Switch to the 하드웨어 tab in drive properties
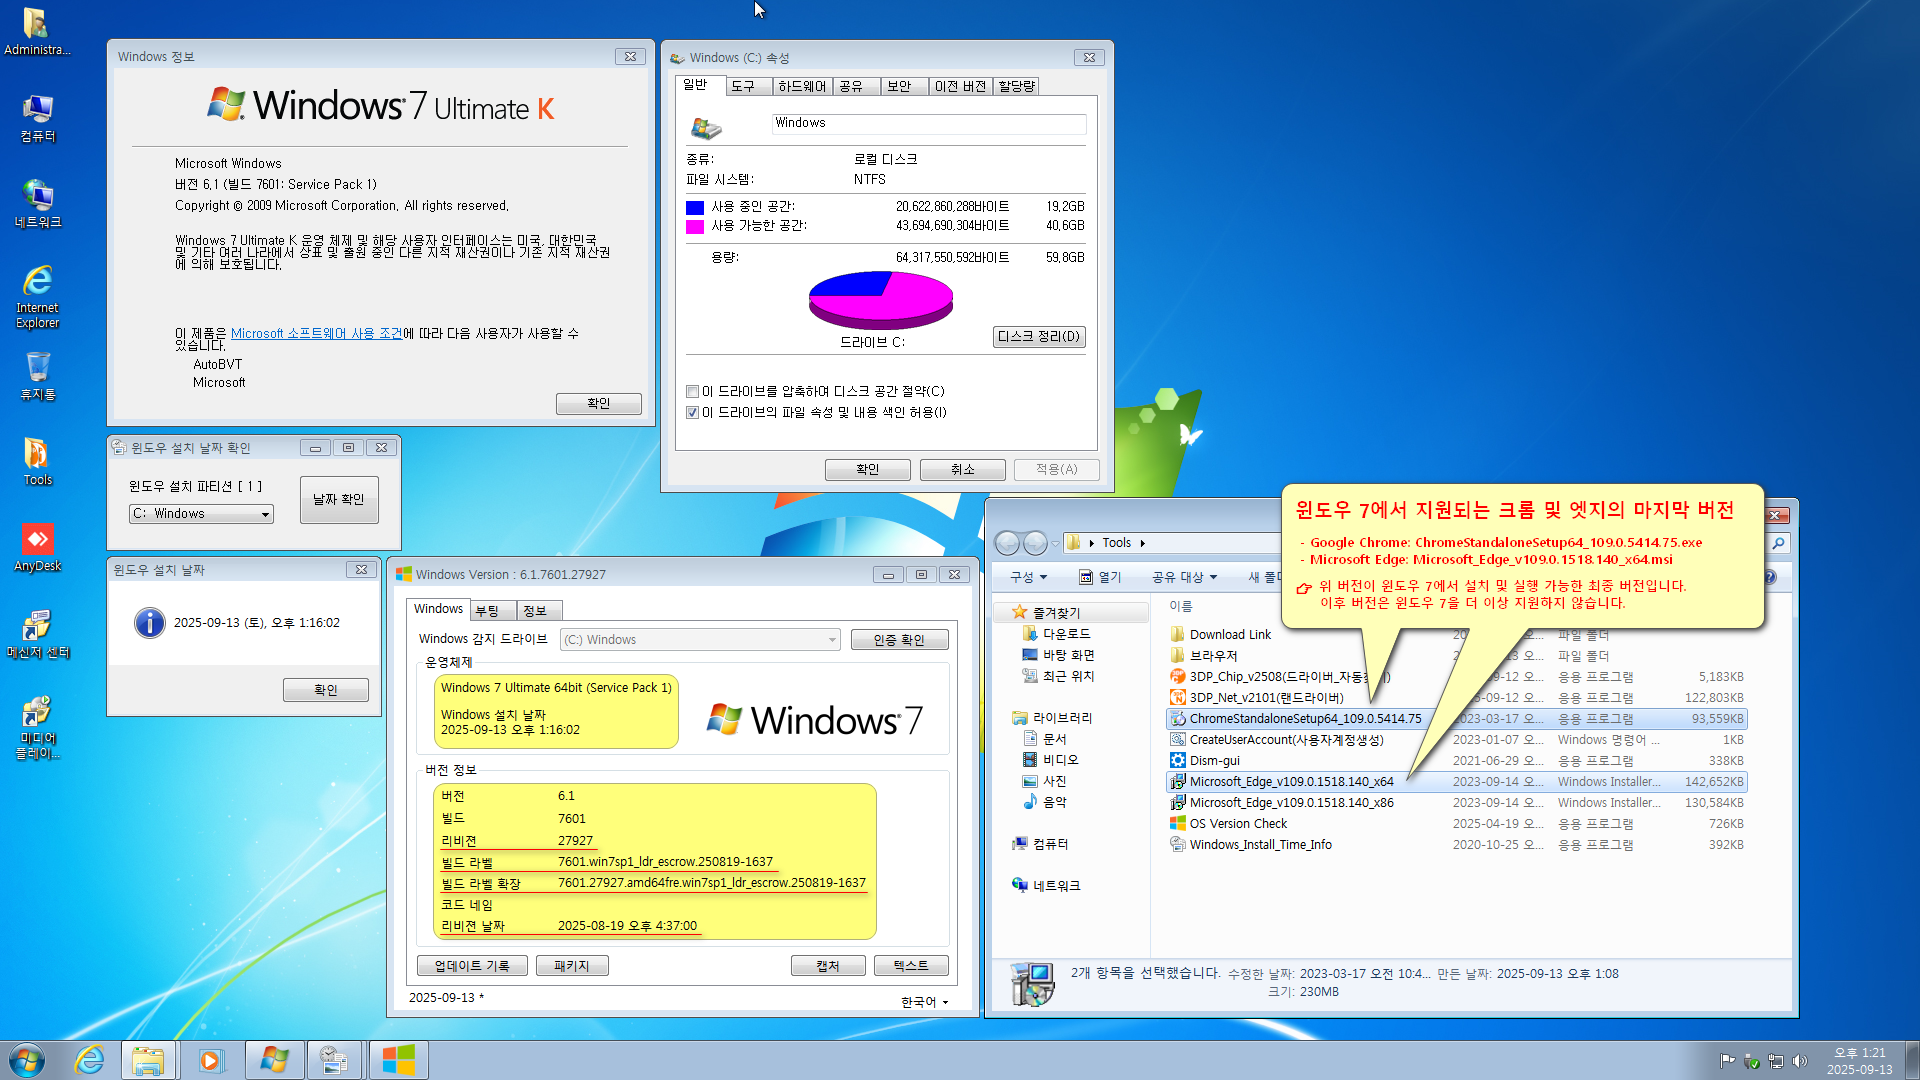The width and height of the screenshot is (1920, 1080). [x=801, y=87]
